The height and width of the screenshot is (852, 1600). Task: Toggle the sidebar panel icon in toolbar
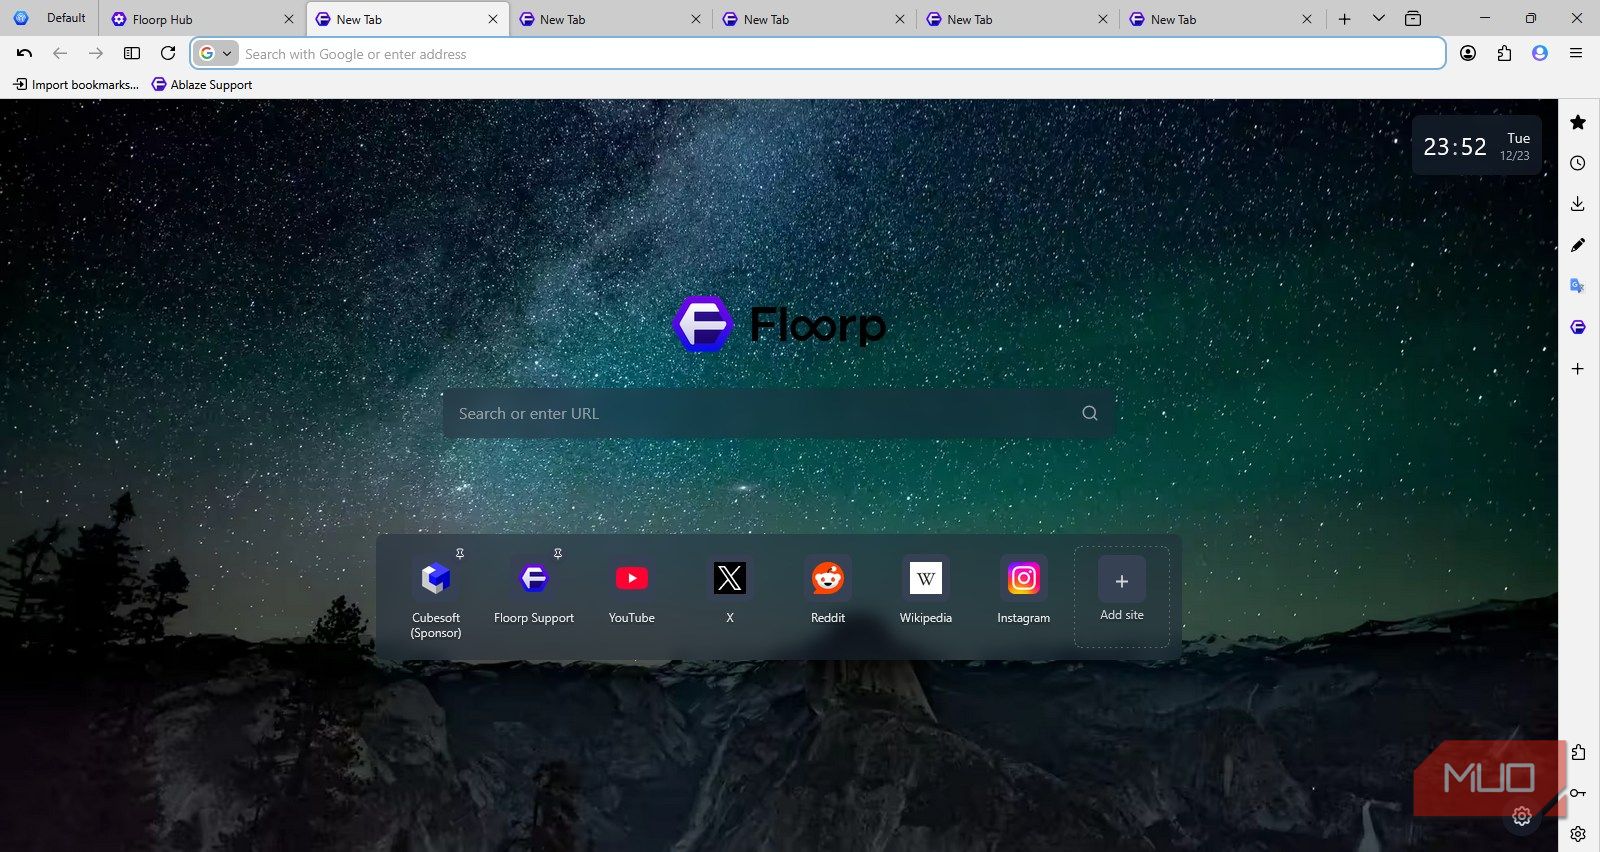click(132, 54)
